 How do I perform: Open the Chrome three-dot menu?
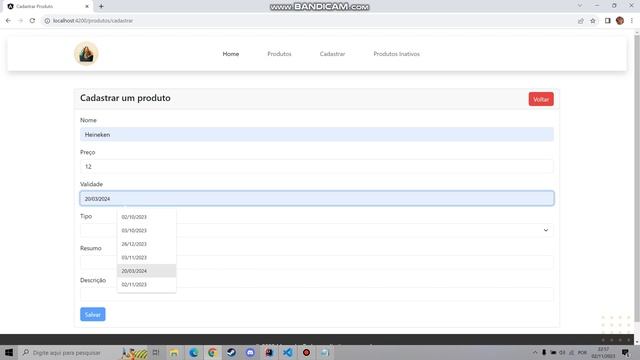[631, 20]
